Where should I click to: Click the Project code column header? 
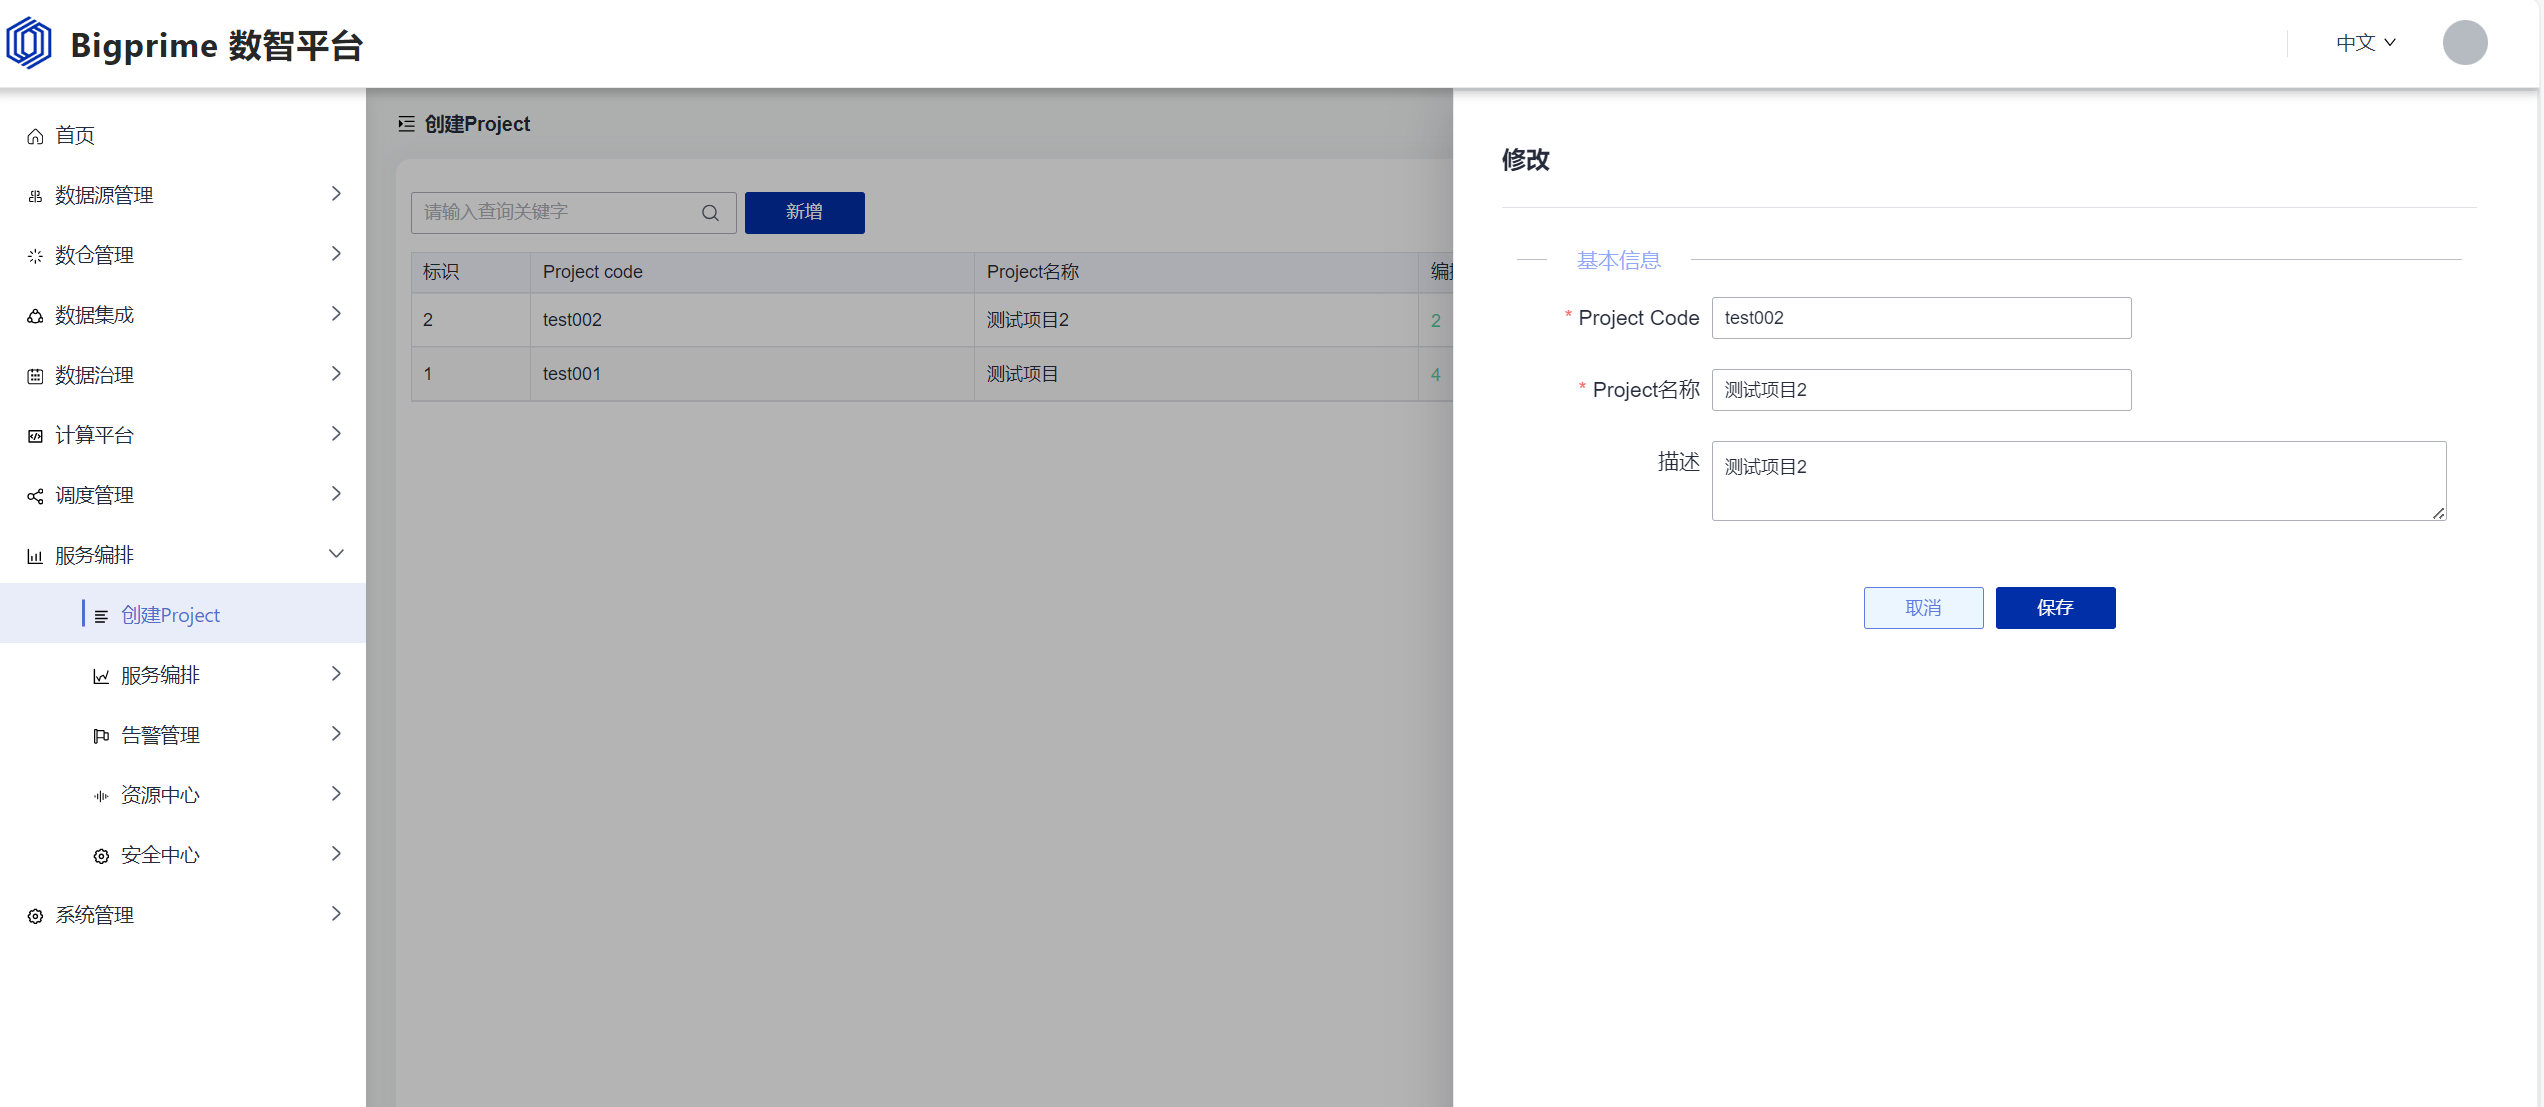(752, 272)
